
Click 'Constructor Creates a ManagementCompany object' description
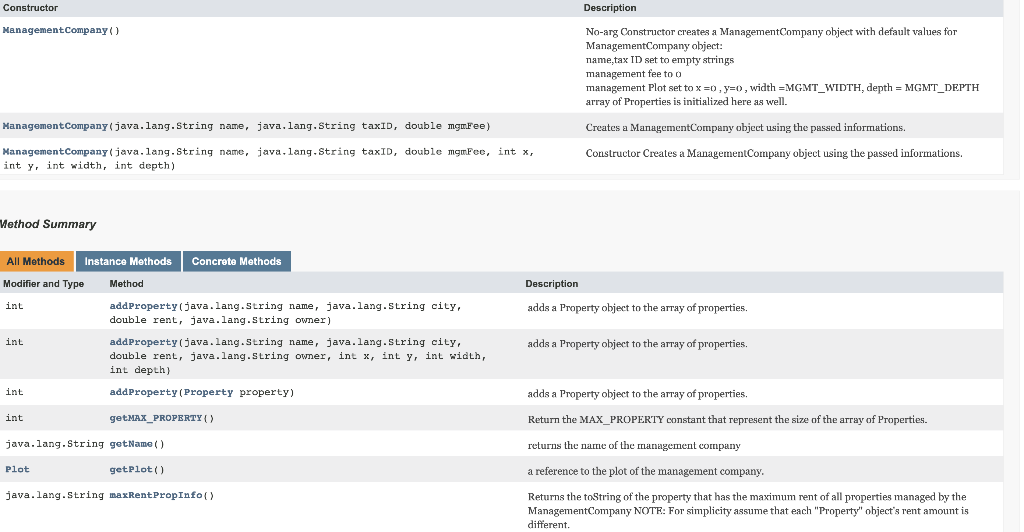click(774, 153)
